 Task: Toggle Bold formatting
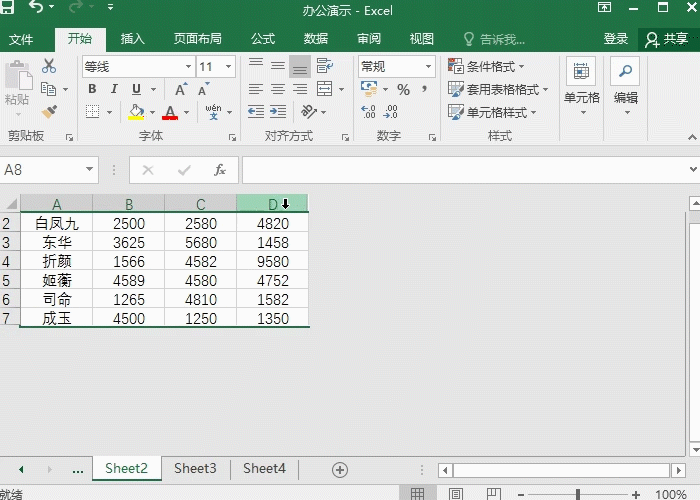click(x=92, y=89)
